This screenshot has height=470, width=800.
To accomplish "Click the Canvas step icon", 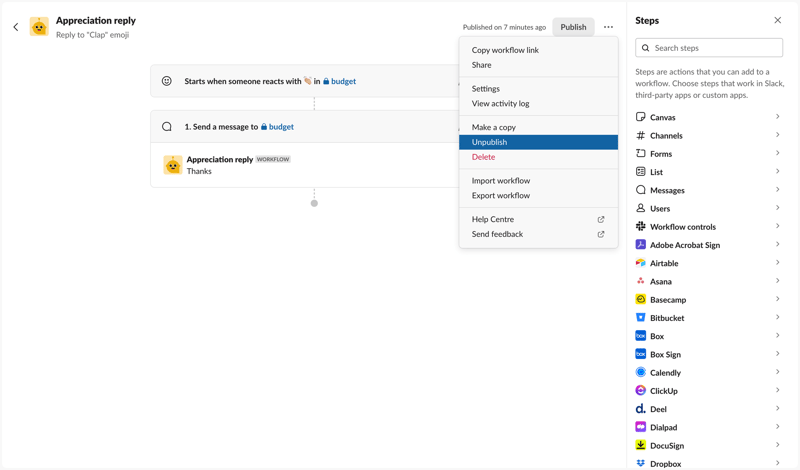I will pos(640,117).
